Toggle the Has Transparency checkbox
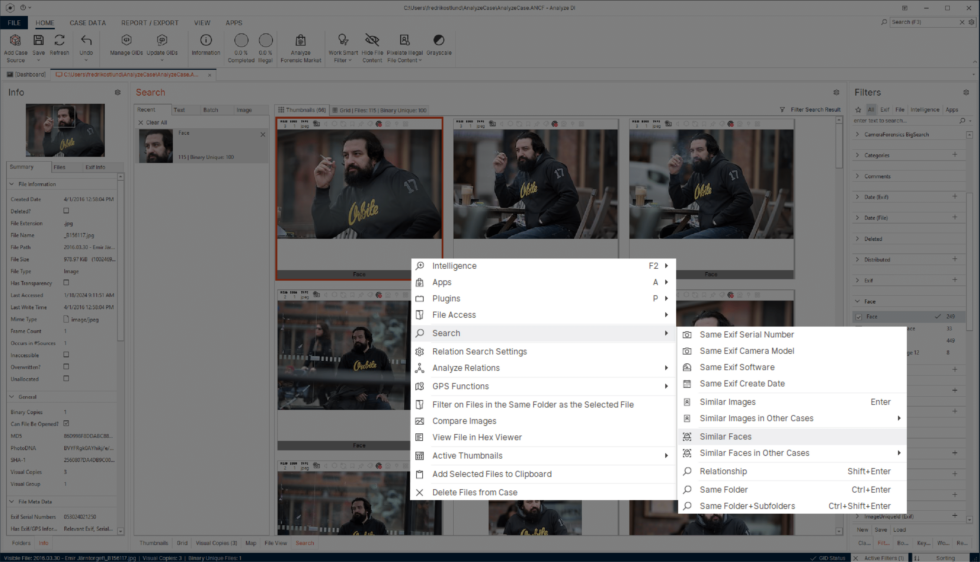The height and width of the screenshot is (562, 980). pos(66,283)
